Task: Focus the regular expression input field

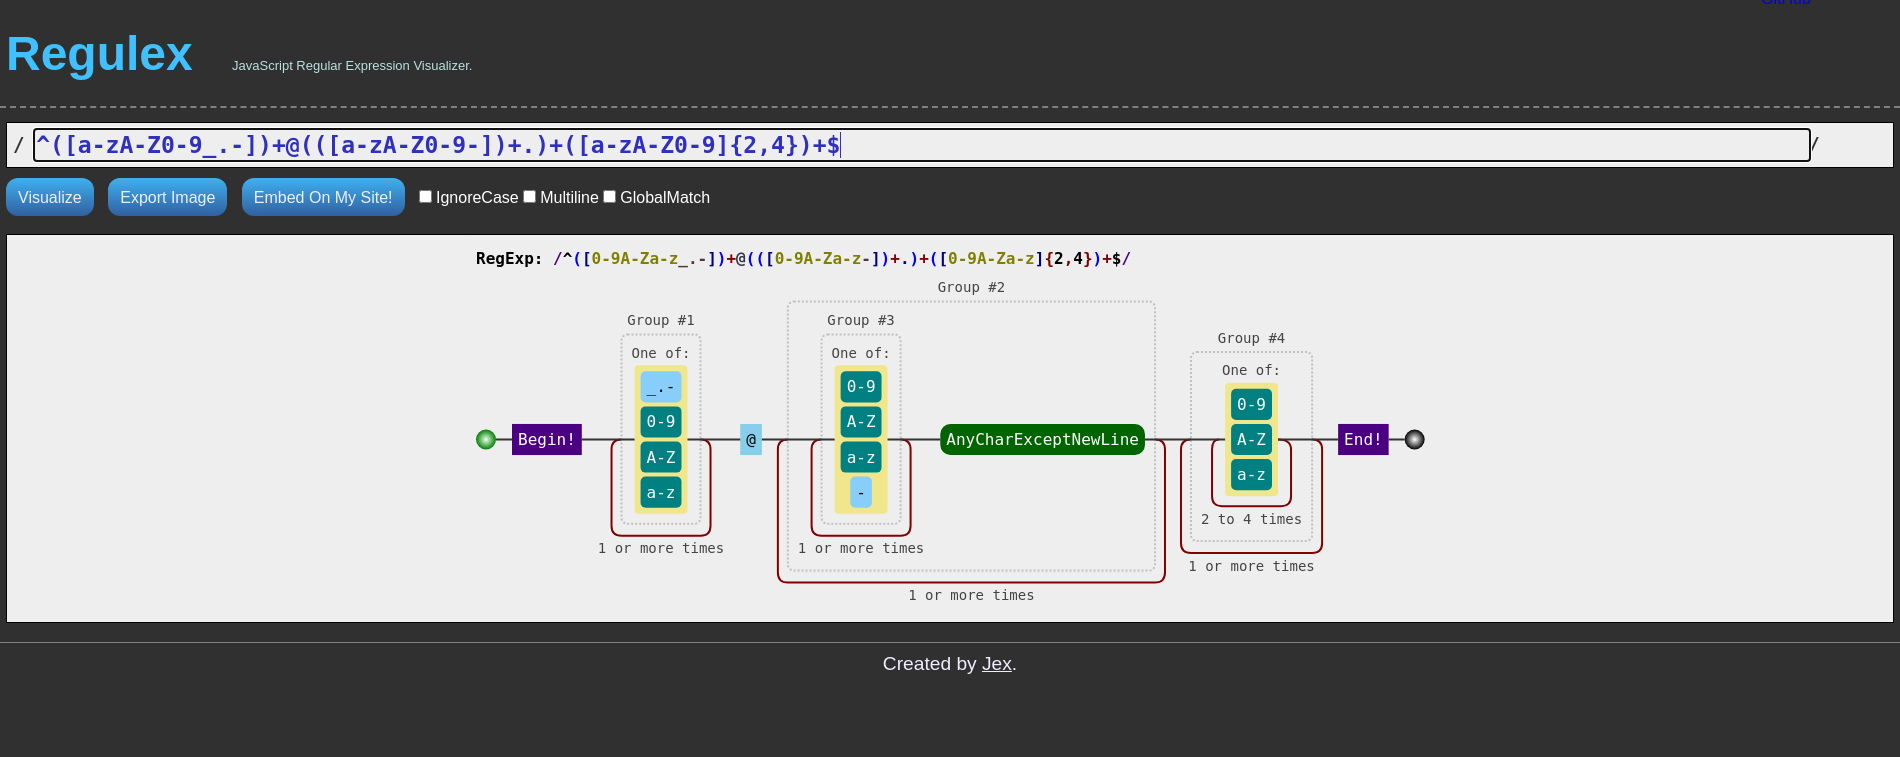Action: click(920, 145)
